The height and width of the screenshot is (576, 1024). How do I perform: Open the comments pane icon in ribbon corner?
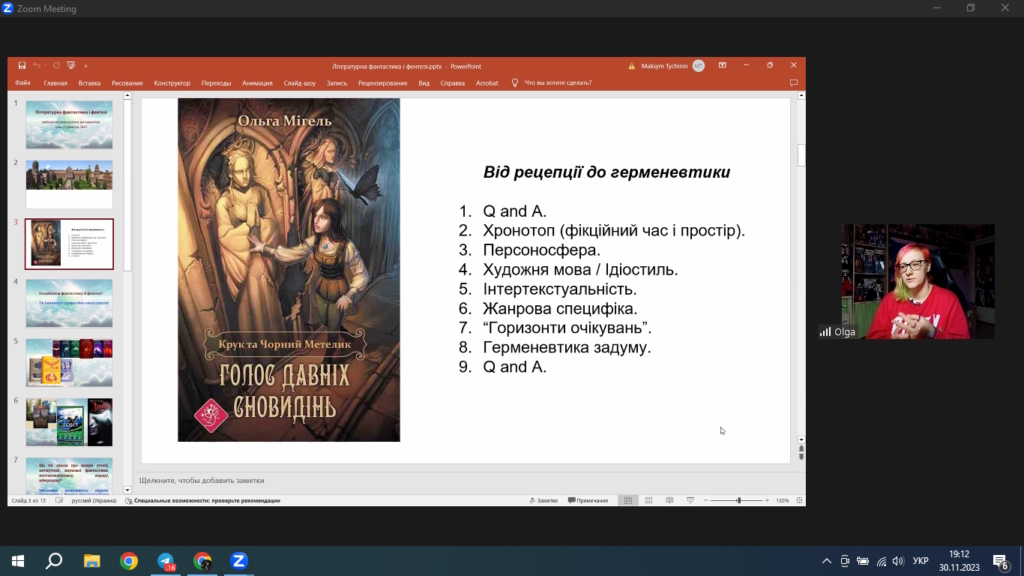(x=793, y=83)
